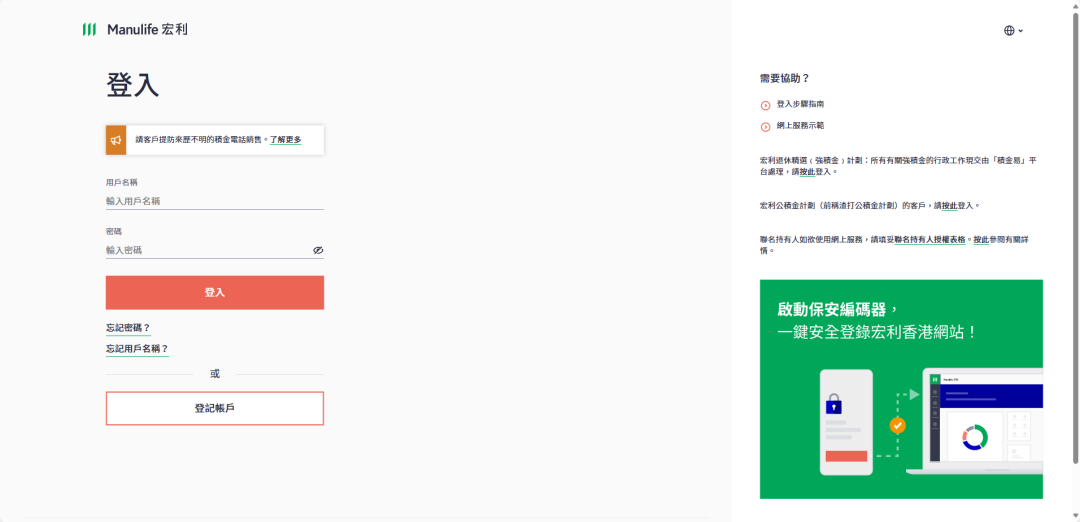Open the 忘記密碼？ link
The height and width of the screenshot is (522, 1080).
[x=128, y=328]
